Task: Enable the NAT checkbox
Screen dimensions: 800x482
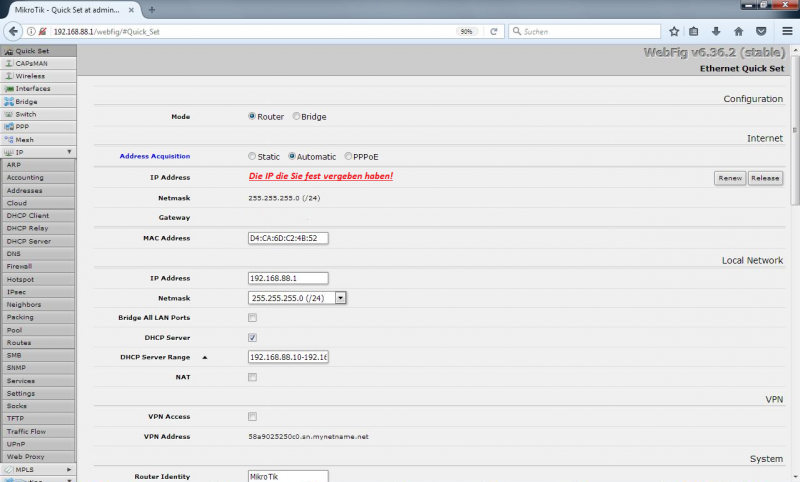Action: 252,377
